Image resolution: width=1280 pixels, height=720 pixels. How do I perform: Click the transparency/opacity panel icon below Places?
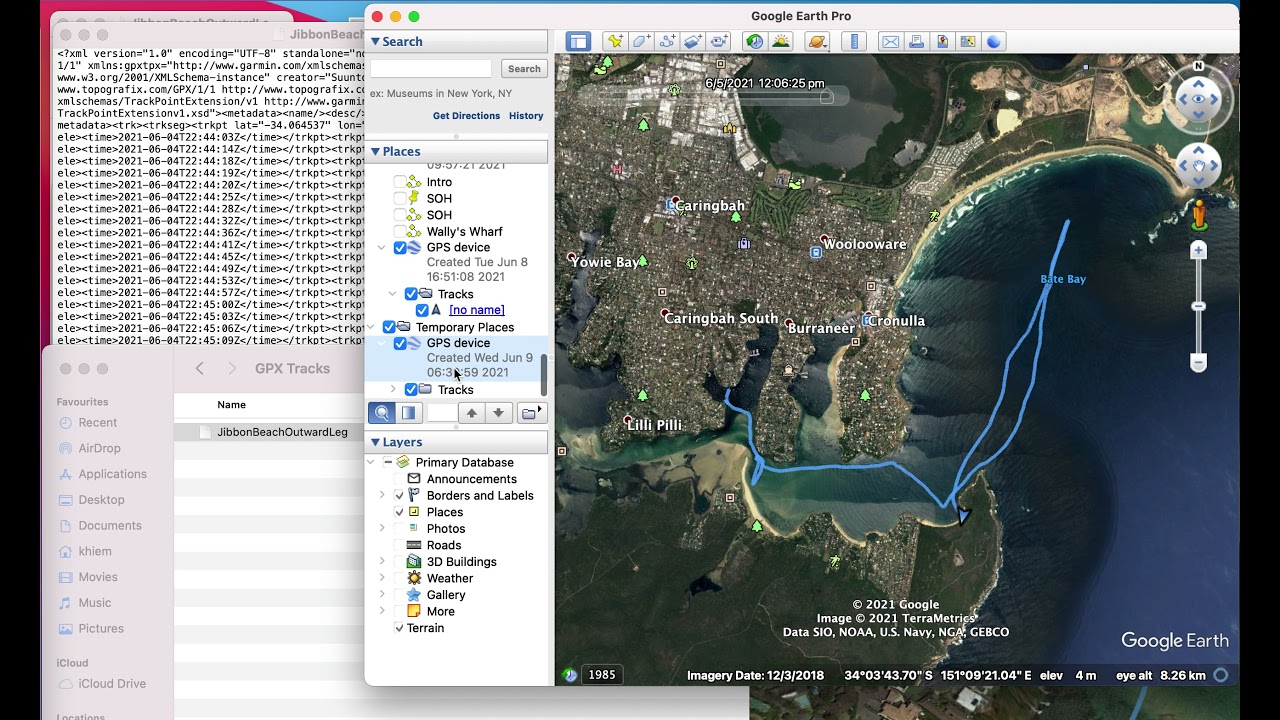408,413
